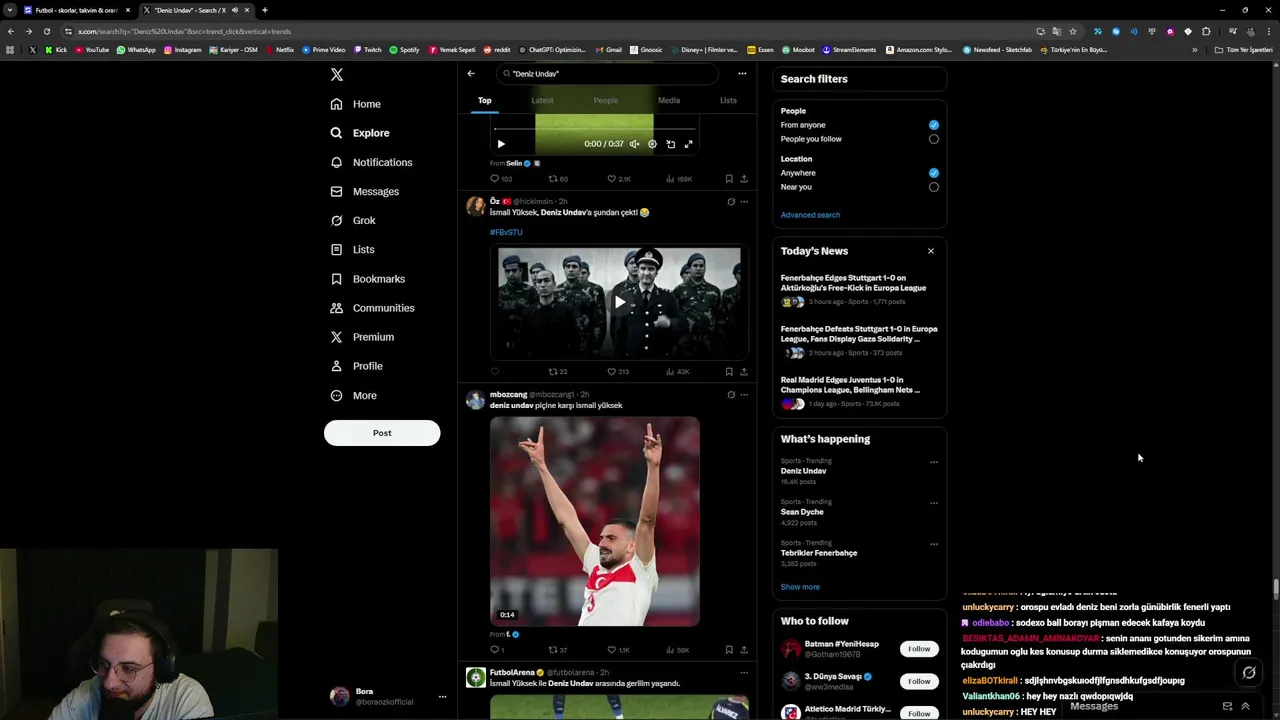1280x720 pixels.
Task: Click the Profile person icon
Action: point(336,366)
